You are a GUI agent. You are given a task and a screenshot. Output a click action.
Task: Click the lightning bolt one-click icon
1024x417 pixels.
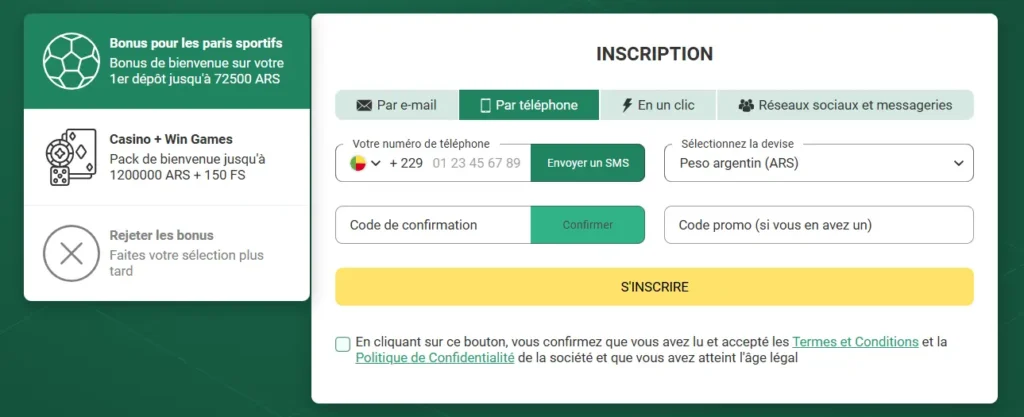pyautogui.click(x=627, y=105)
